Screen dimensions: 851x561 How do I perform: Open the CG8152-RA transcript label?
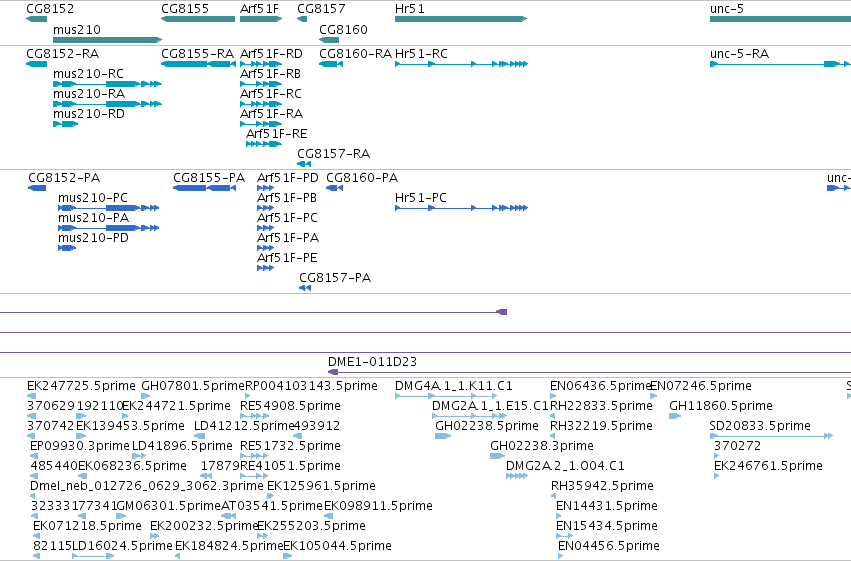click(62, 54)
